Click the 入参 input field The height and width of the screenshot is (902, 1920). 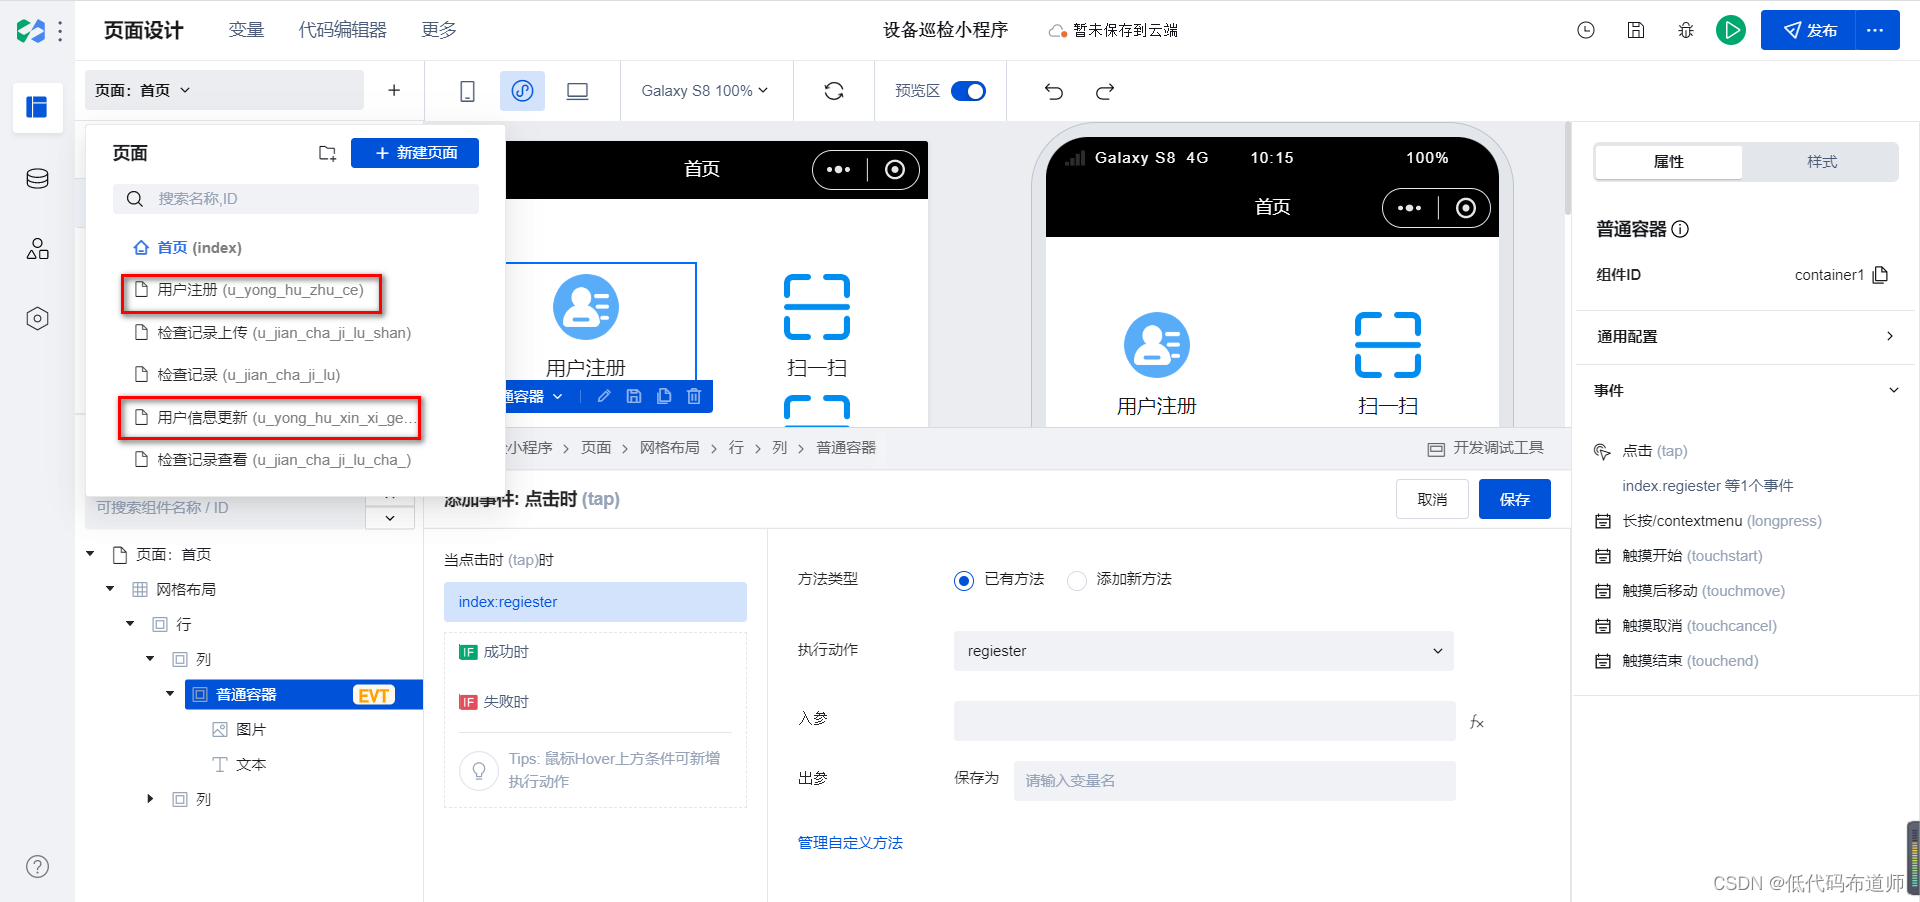click(1204, 721)
